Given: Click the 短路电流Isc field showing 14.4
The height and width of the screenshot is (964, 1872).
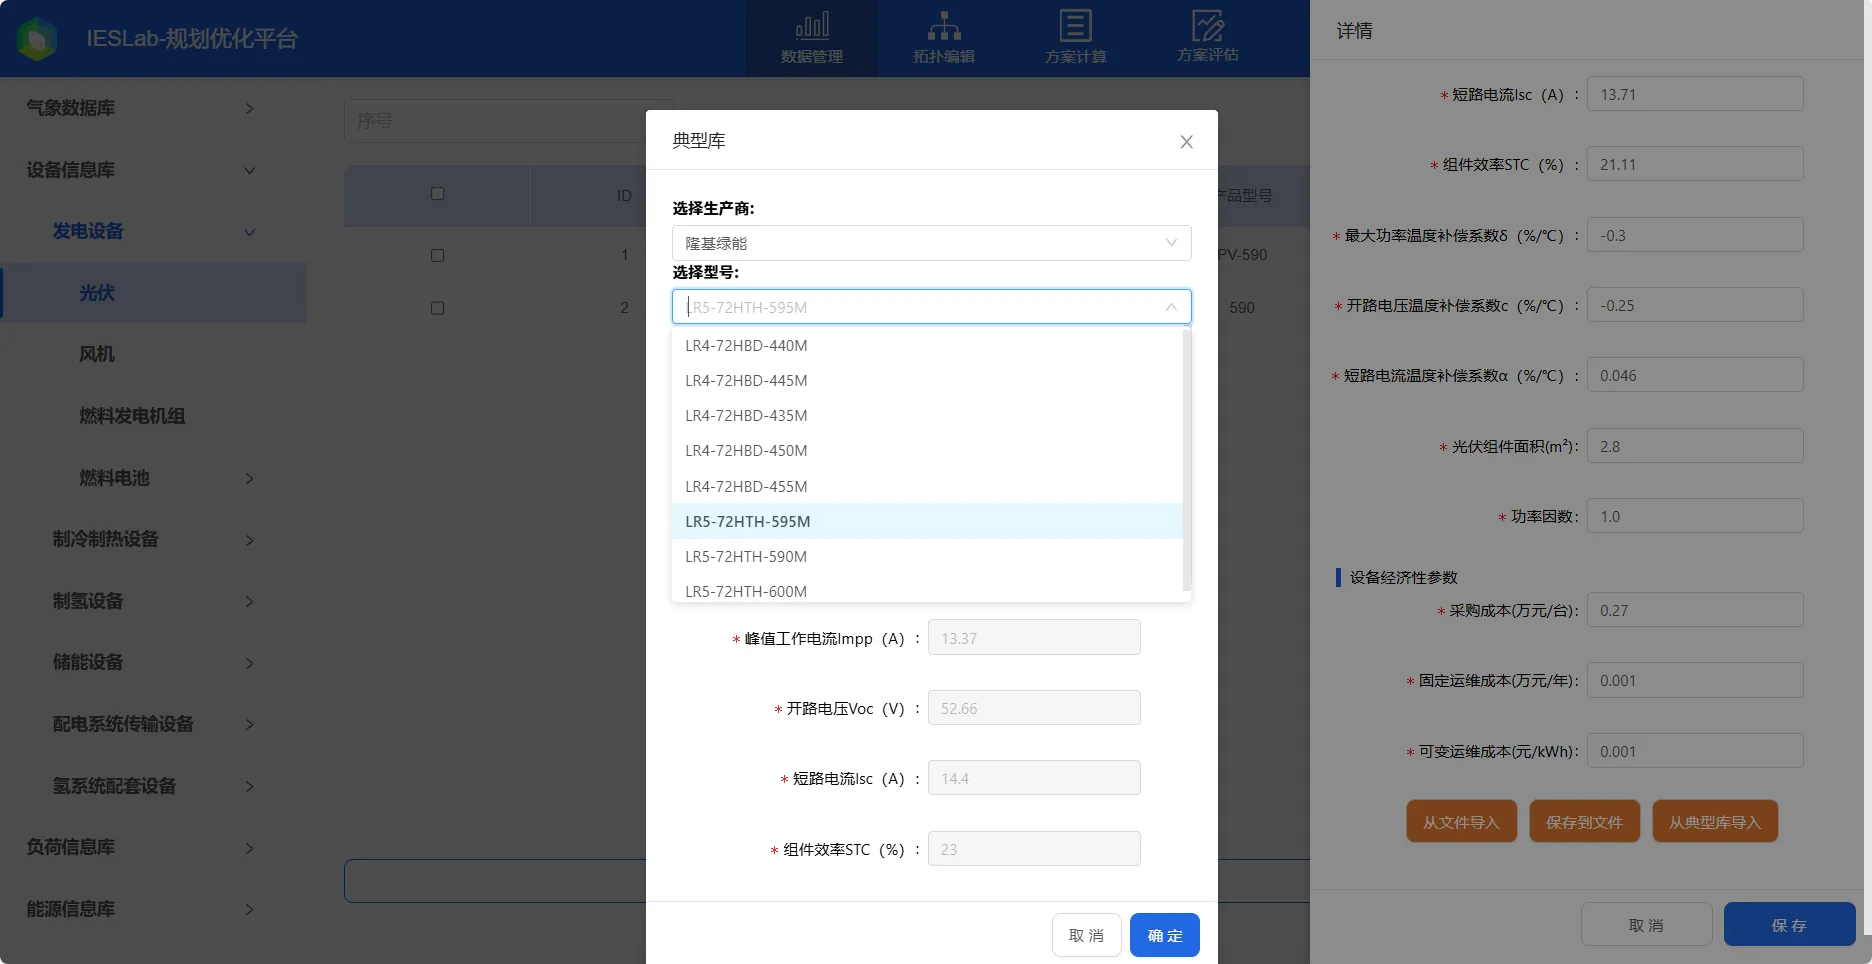Looking at the screenshot, I should pyautogui.click(x=1034, y=778).
